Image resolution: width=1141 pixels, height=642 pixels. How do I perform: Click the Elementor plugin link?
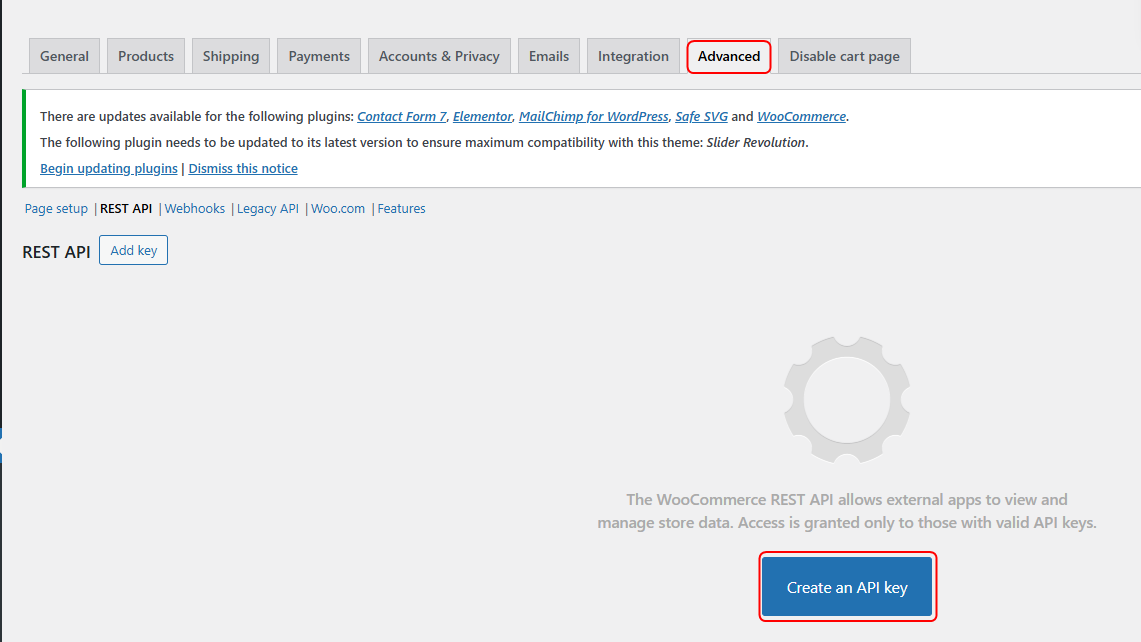click(482, 116)
